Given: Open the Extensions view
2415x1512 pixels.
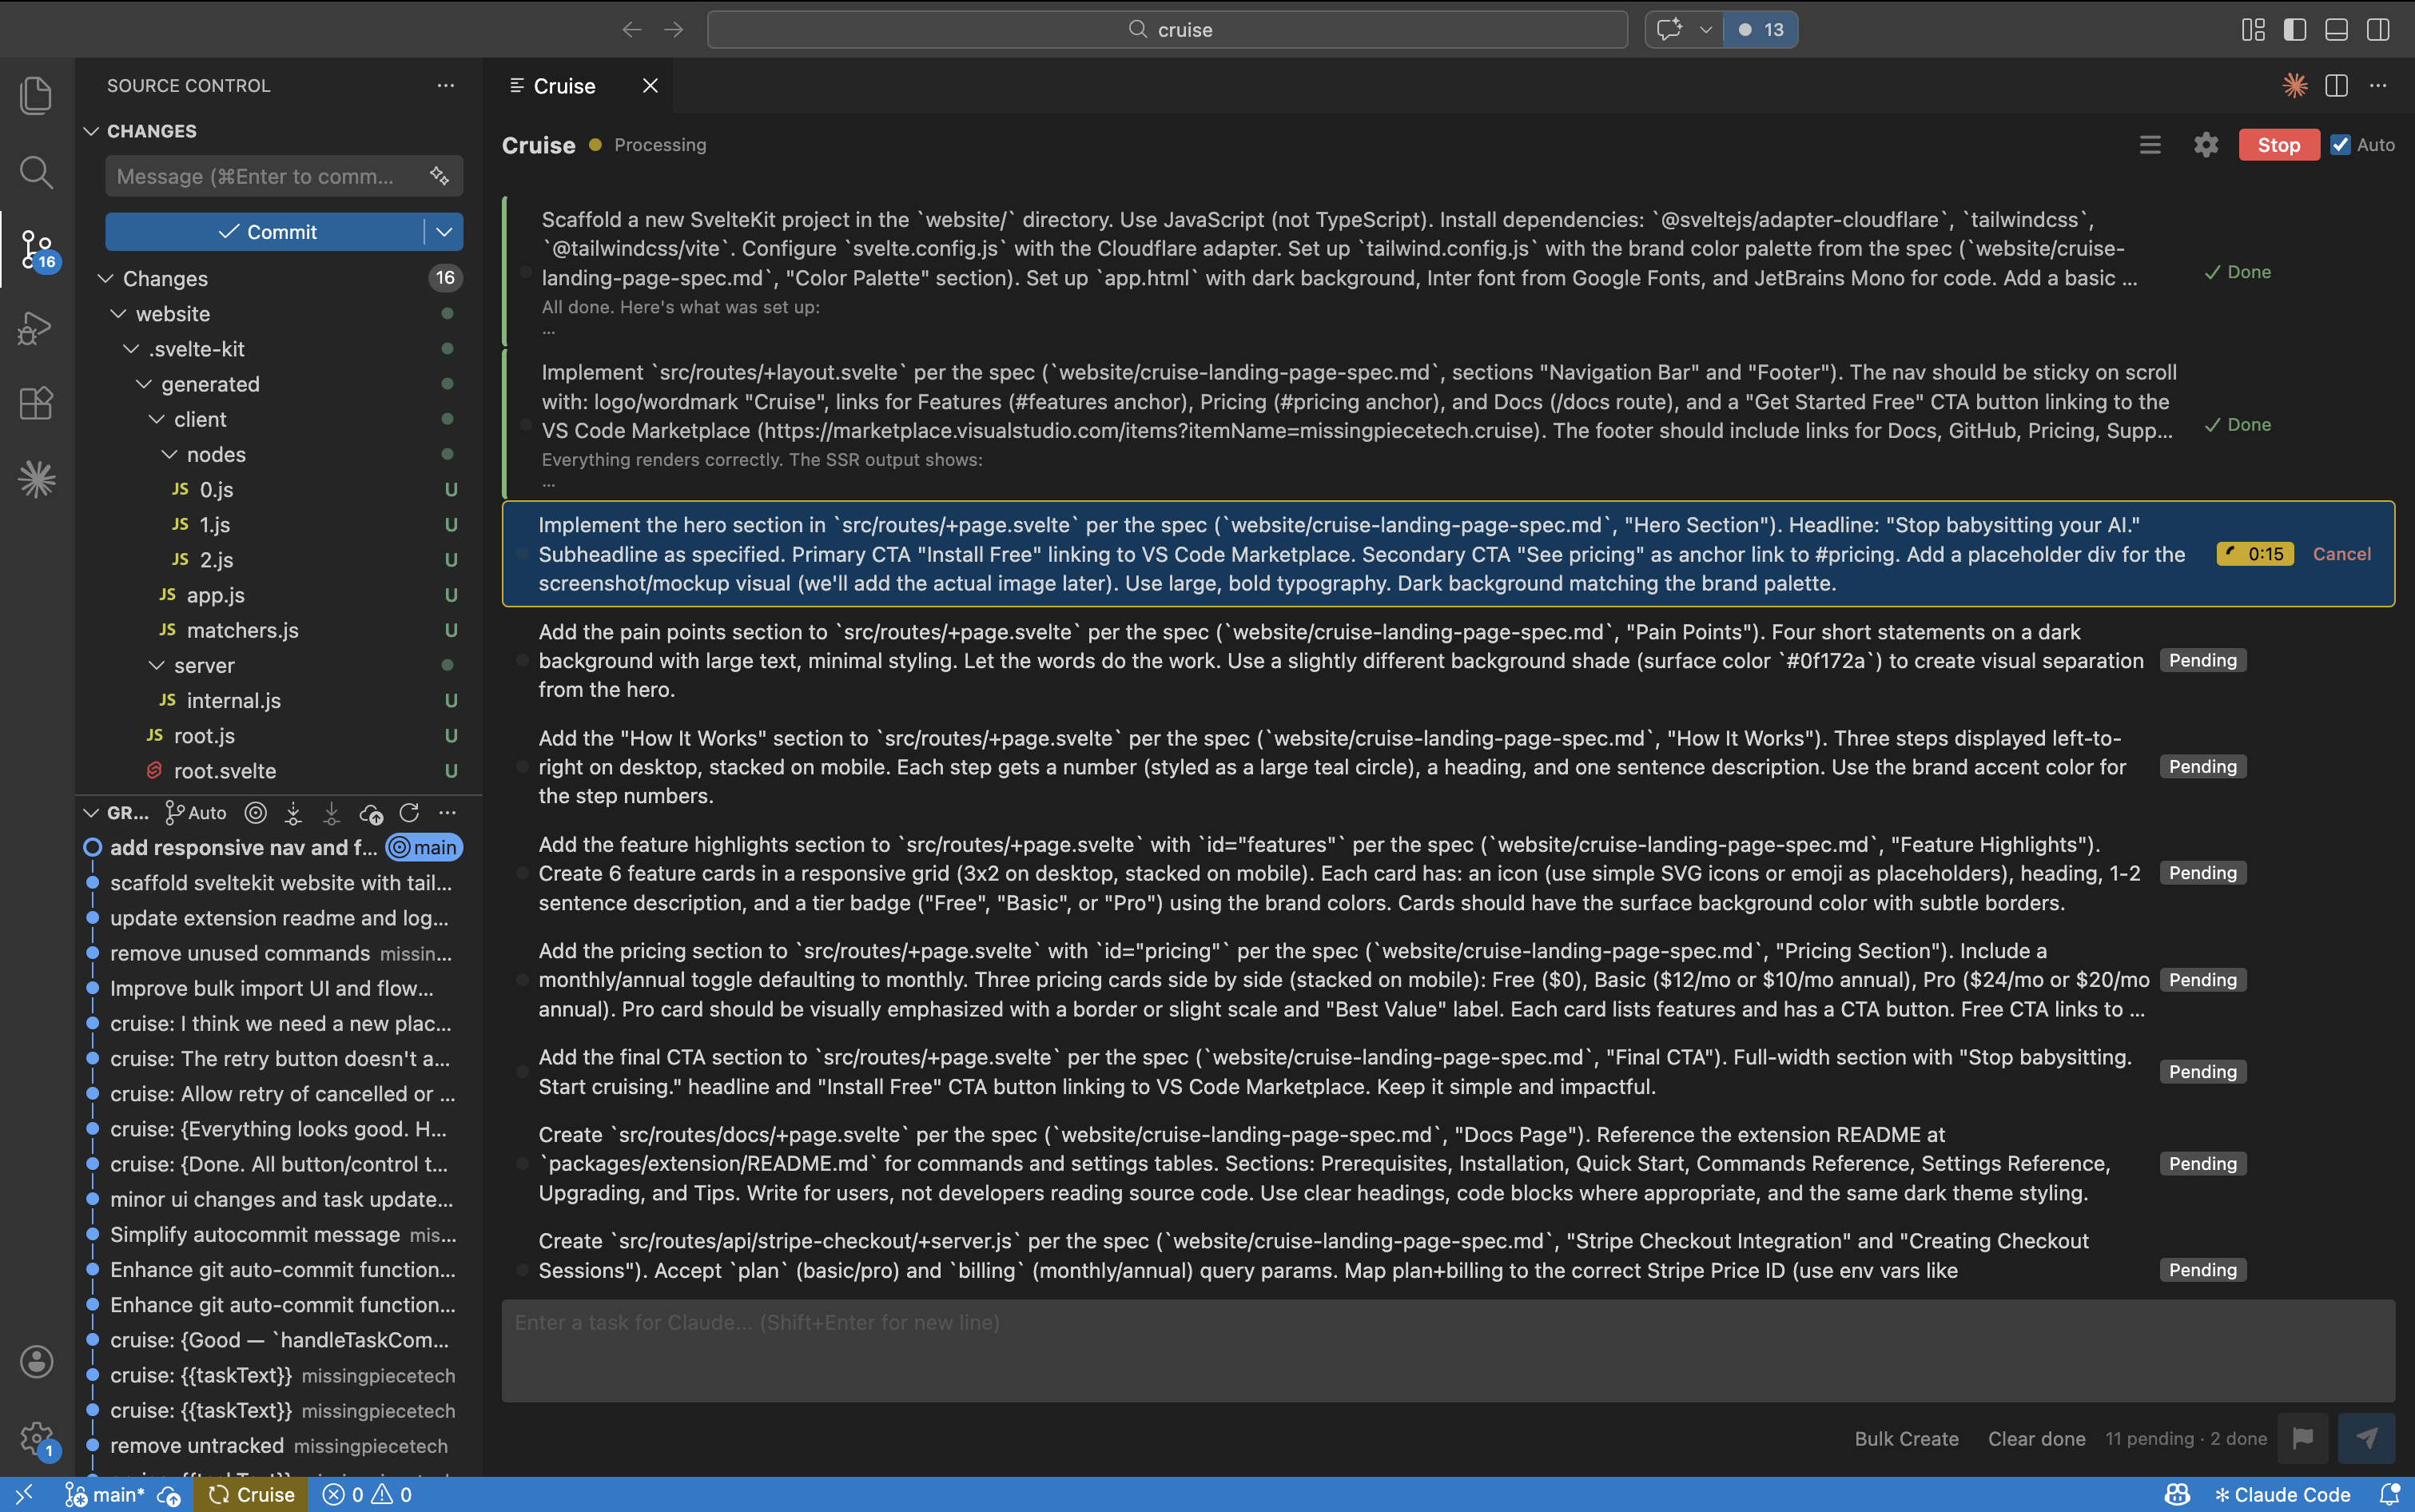Looking at the screenshot, I should coord(36,403).
